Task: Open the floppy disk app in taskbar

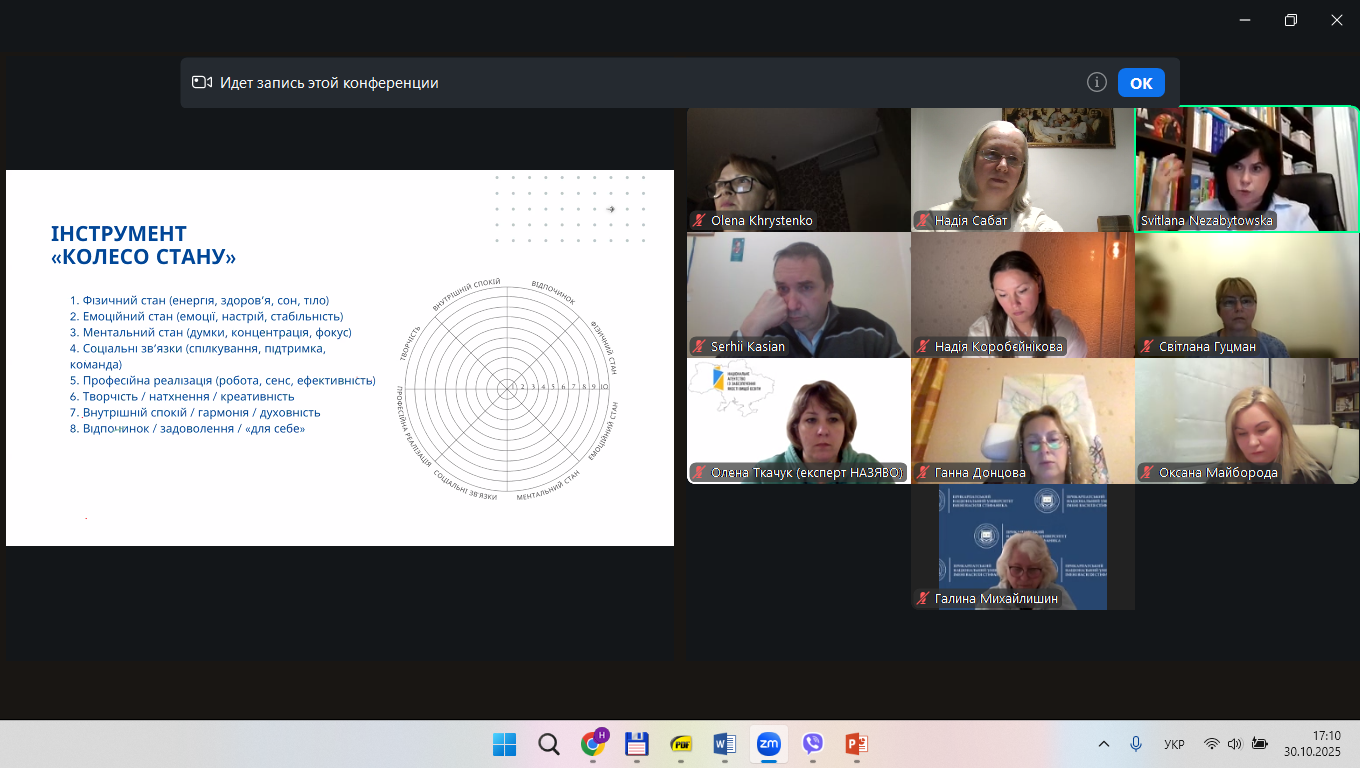Action: click(637, 744)
